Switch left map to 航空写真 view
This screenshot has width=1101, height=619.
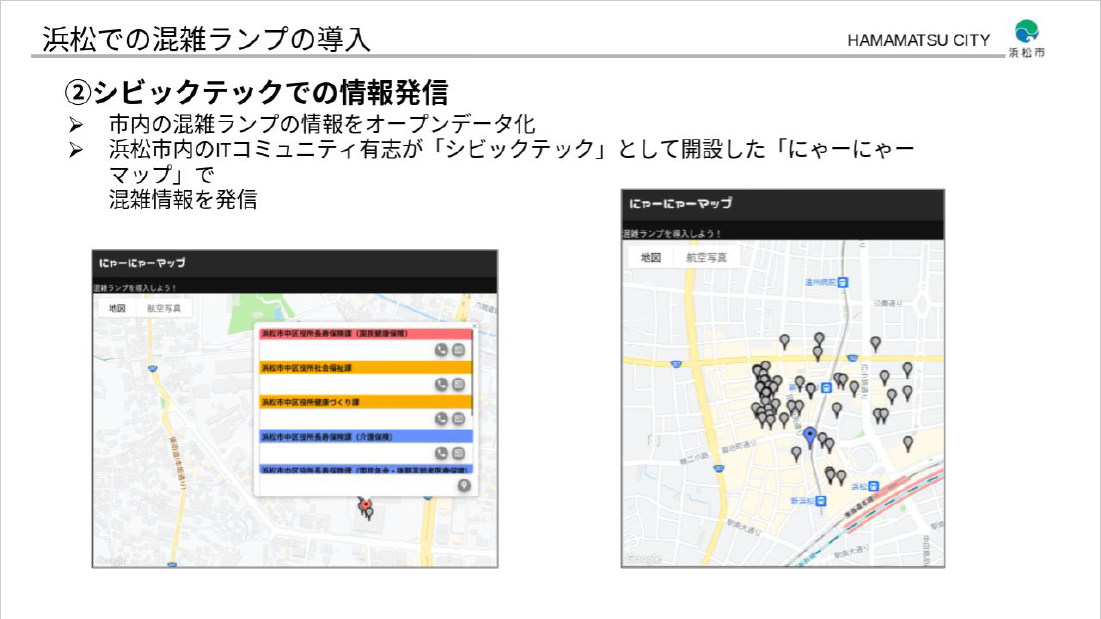[x=164, y=308]
